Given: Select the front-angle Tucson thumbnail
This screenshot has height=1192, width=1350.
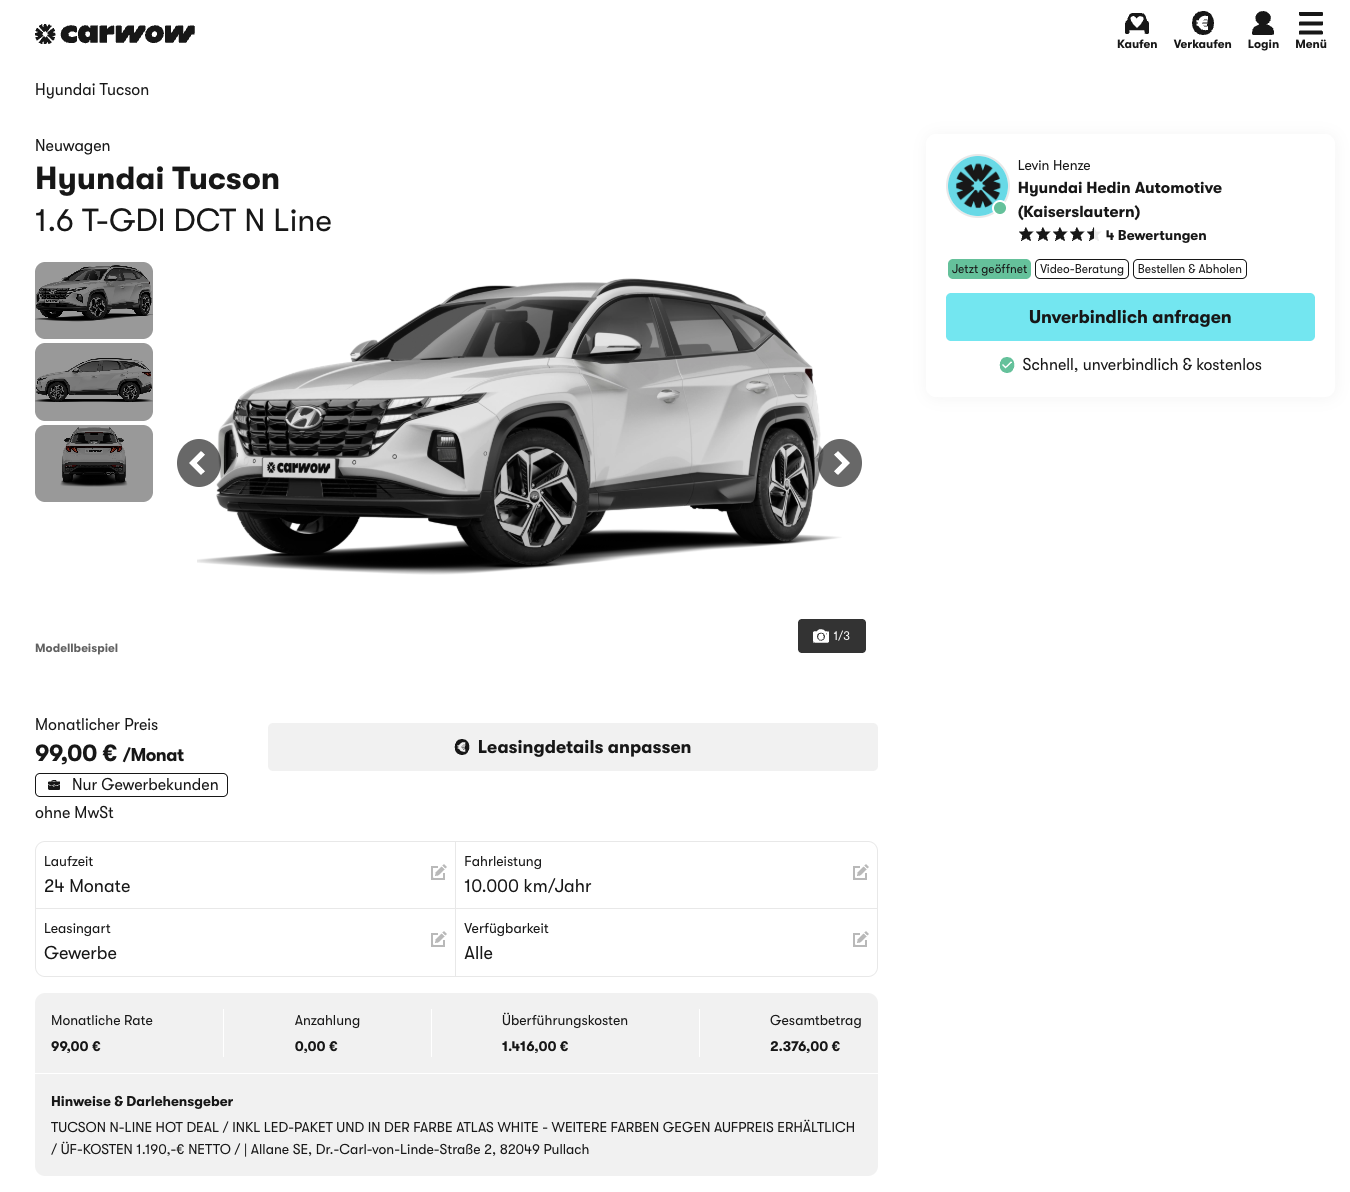Looking at the screenshot, I should [94, 300].
